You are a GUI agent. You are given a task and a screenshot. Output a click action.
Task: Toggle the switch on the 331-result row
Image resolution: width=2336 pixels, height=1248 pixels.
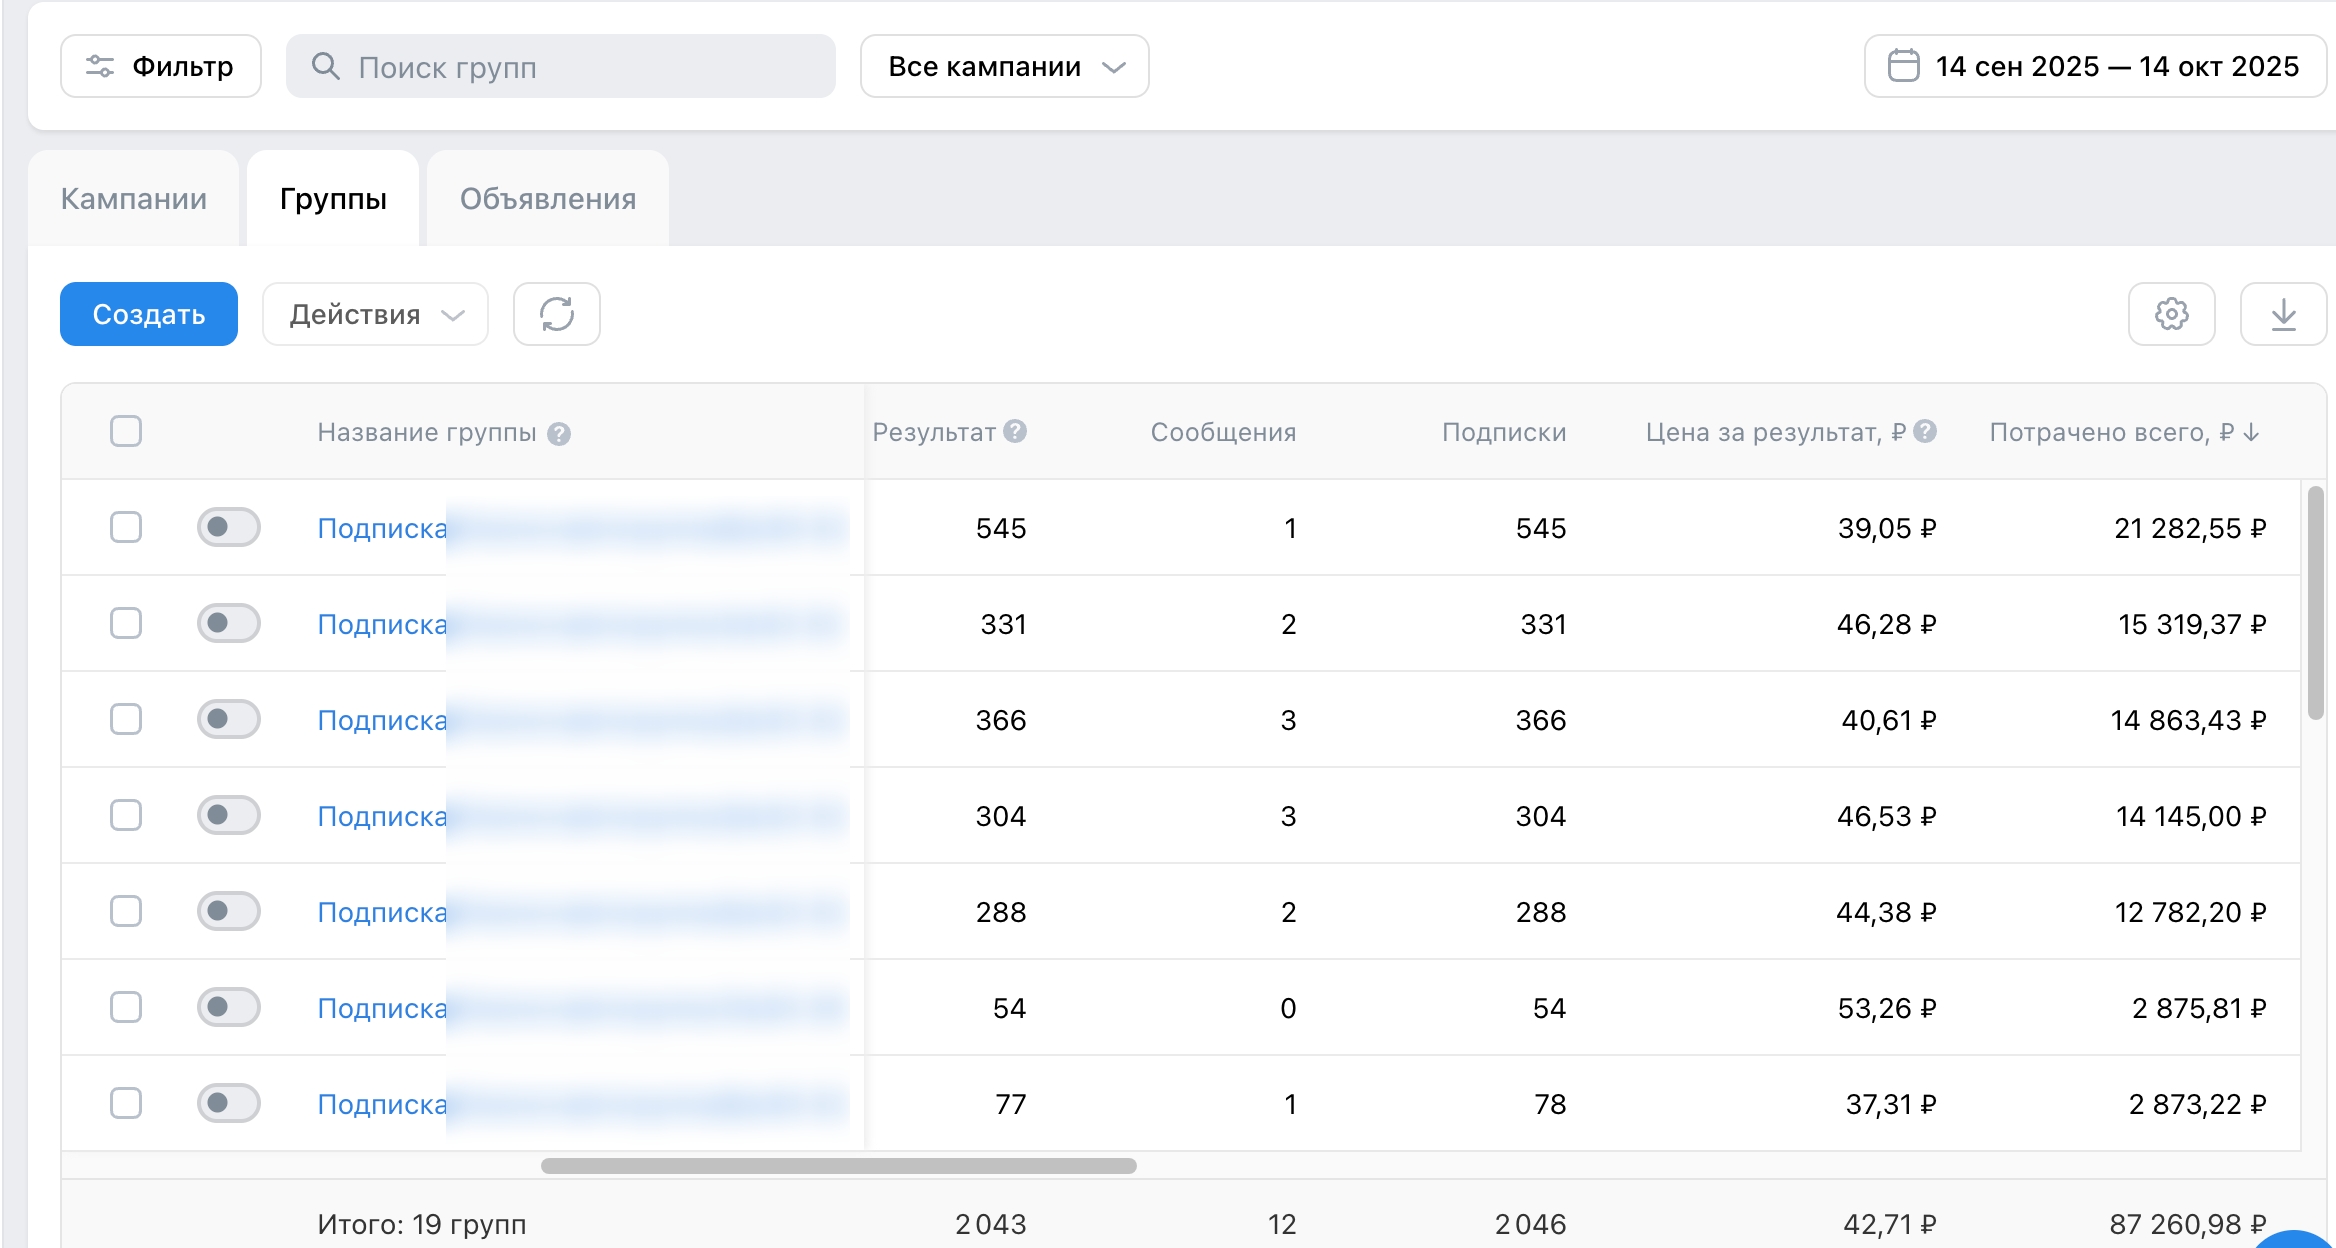coord(228,623)
